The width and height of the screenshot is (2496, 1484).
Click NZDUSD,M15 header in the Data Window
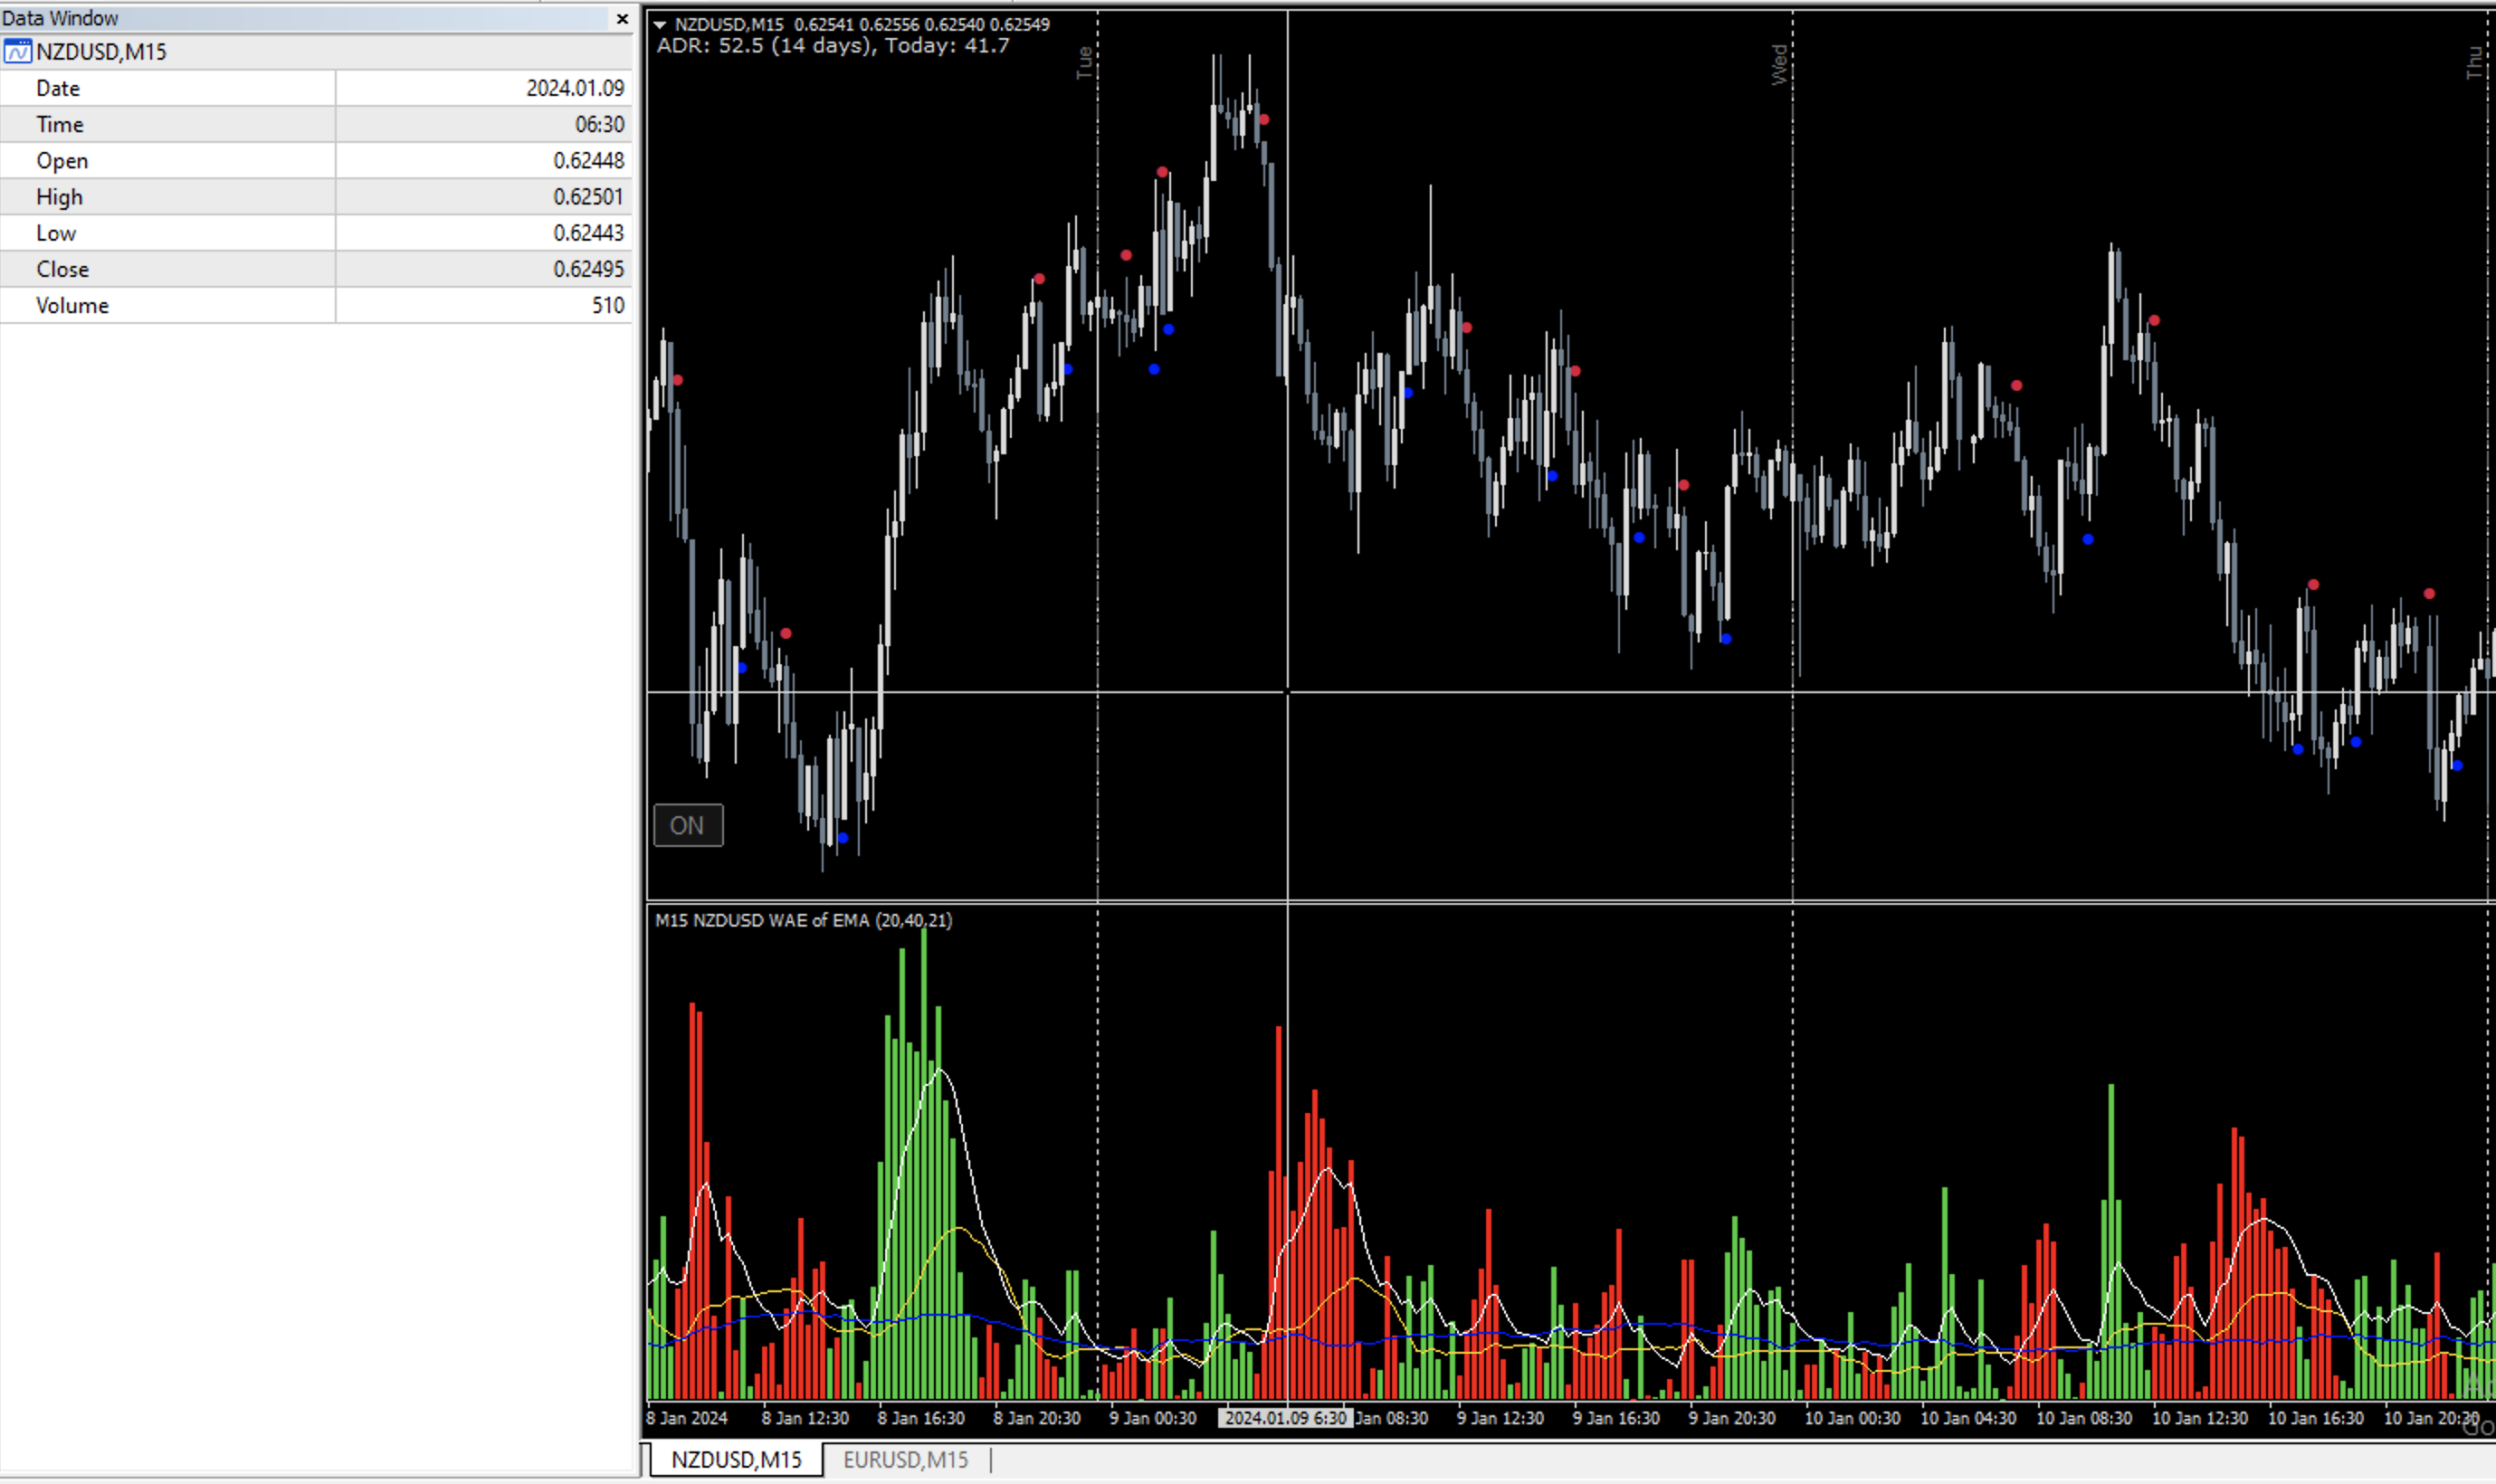click(x=101, y=51)
